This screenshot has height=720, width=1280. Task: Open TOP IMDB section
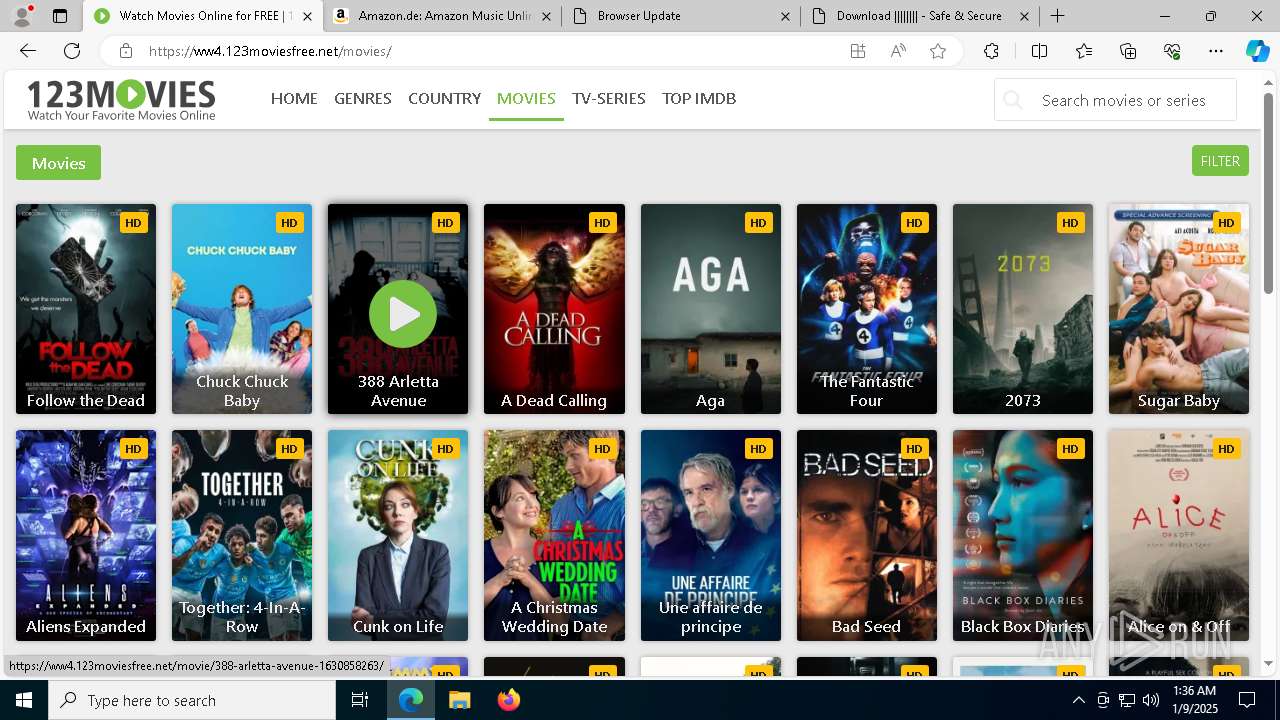tap(699, 98)
